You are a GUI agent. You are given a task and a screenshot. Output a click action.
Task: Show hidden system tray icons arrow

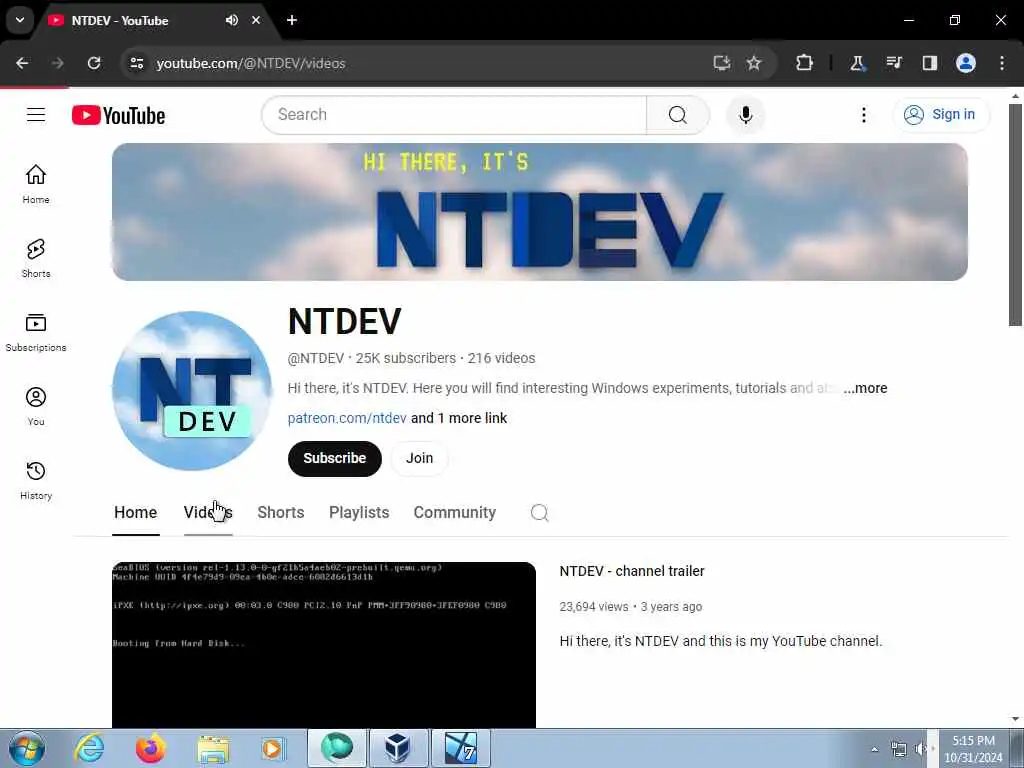pos(874,749)
